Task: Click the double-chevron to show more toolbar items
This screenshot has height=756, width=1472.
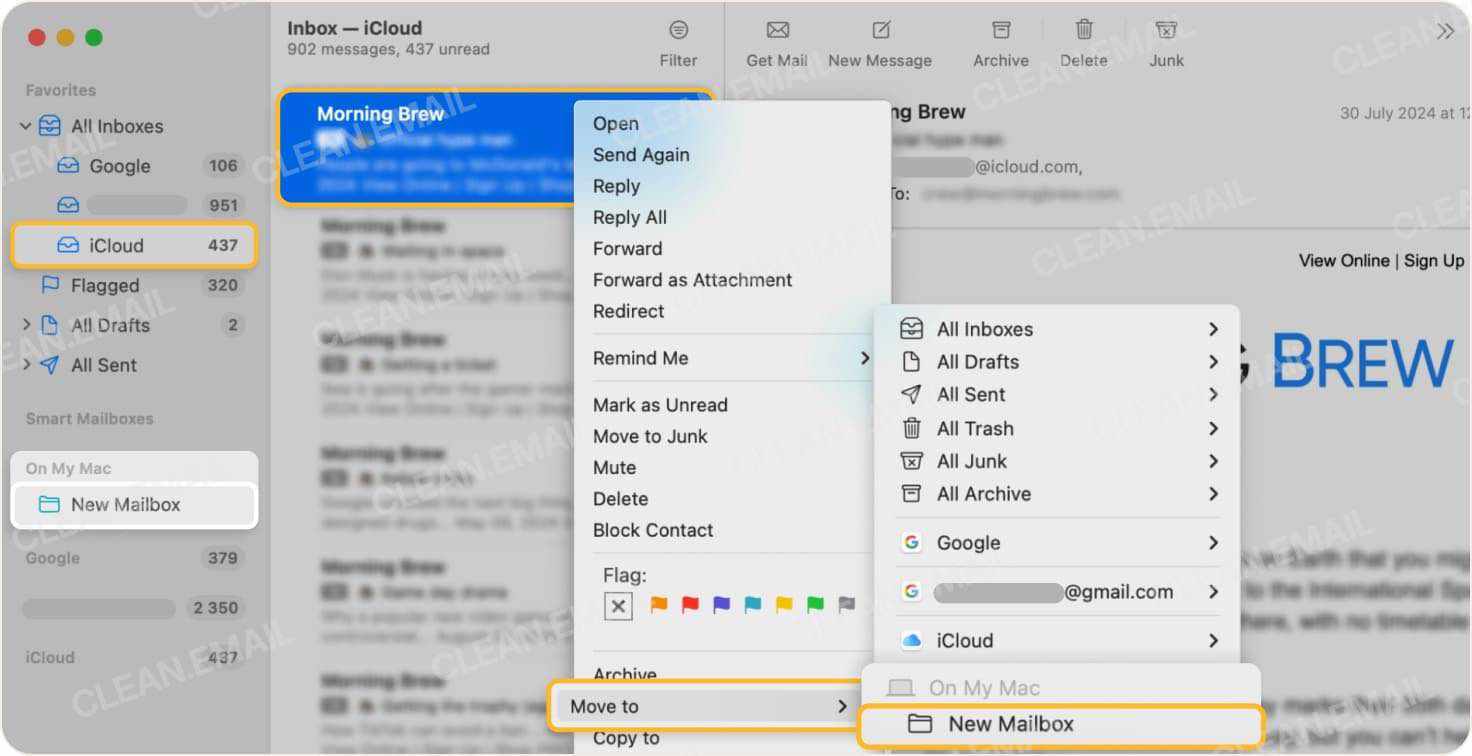Action: (1445, 30)
